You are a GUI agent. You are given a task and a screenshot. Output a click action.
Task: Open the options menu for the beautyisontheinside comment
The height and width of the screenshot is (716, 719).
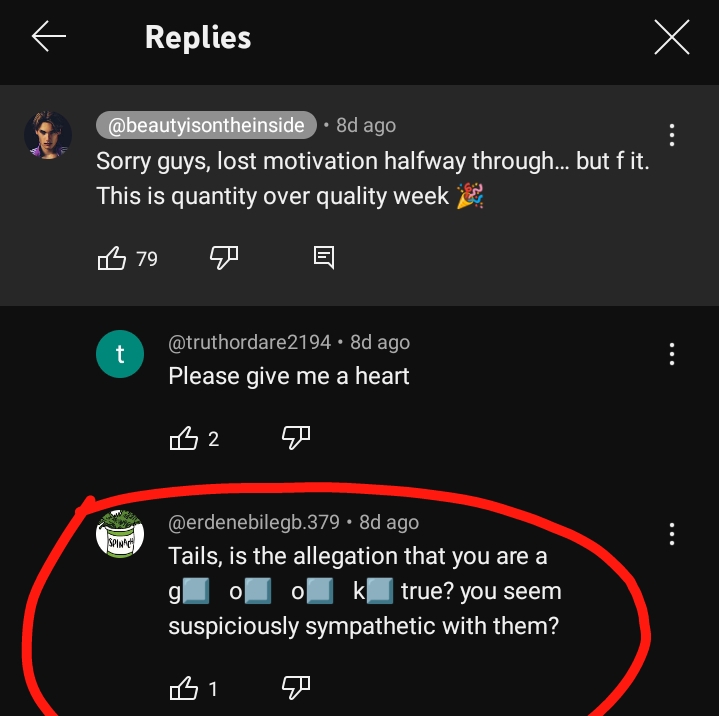[x=671, y=135]
